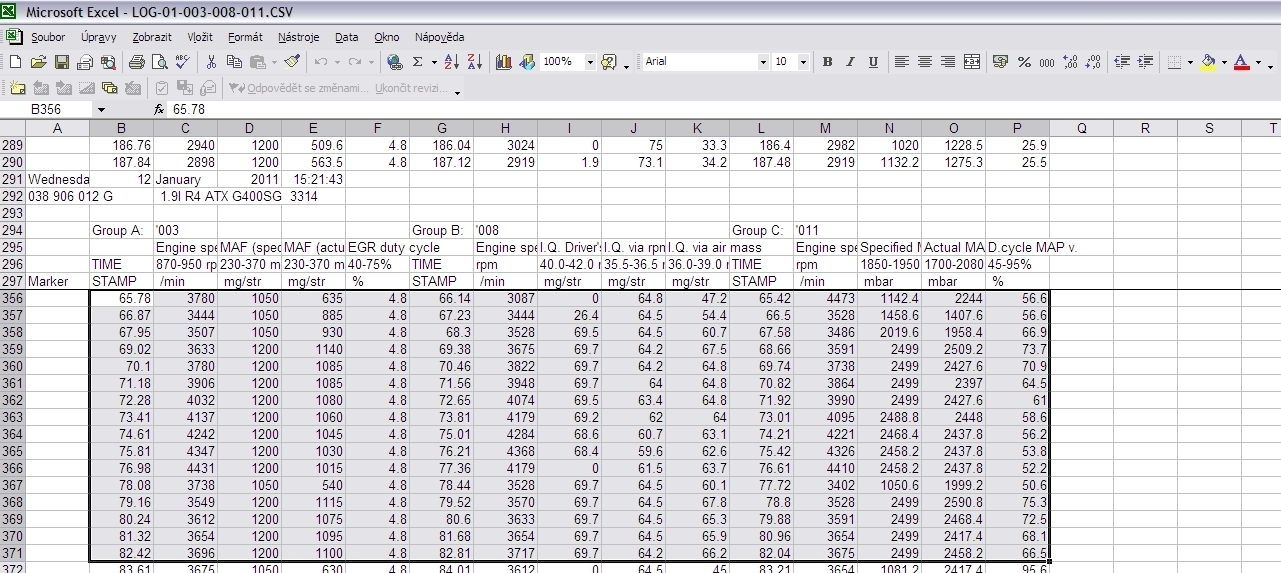Open the Nástroje menu
The height and width of the screenshot is (573, 1281).
pyautogui.click(x=298, y=37)
